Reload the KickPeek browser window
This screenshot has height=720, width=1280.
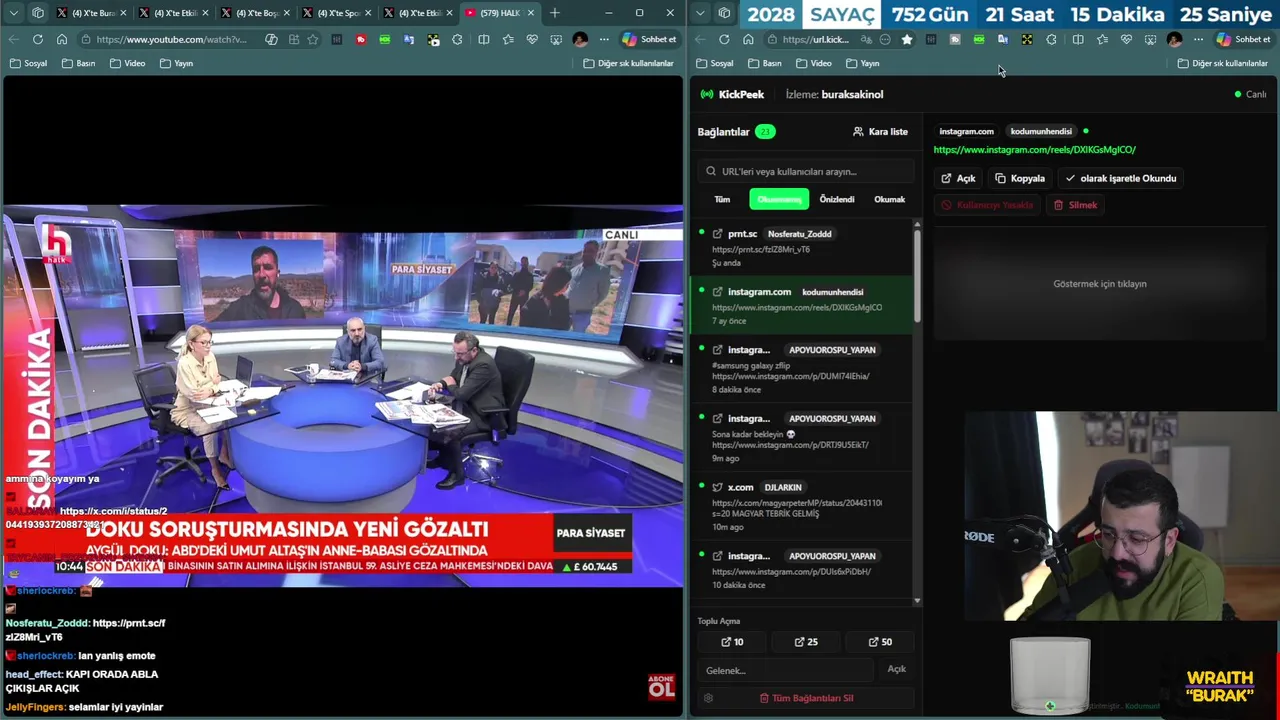pos(723,39)
